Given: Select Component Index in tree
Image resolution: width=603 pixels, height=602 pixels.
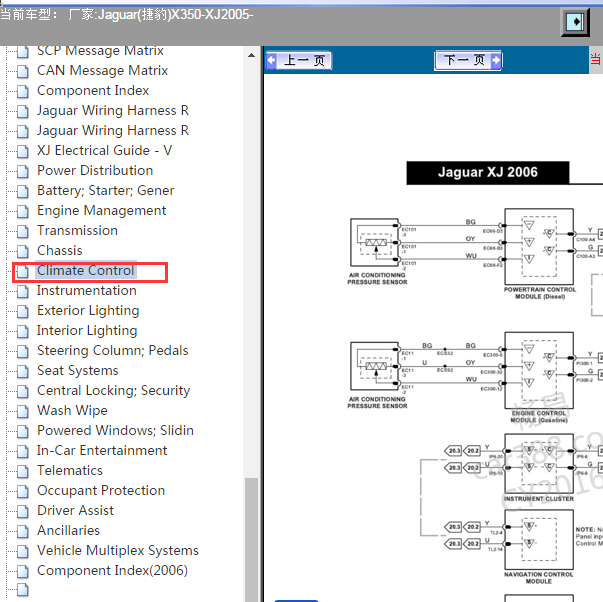Looking at the screenshot, I should pyautogui.click(x=93, y=90).
